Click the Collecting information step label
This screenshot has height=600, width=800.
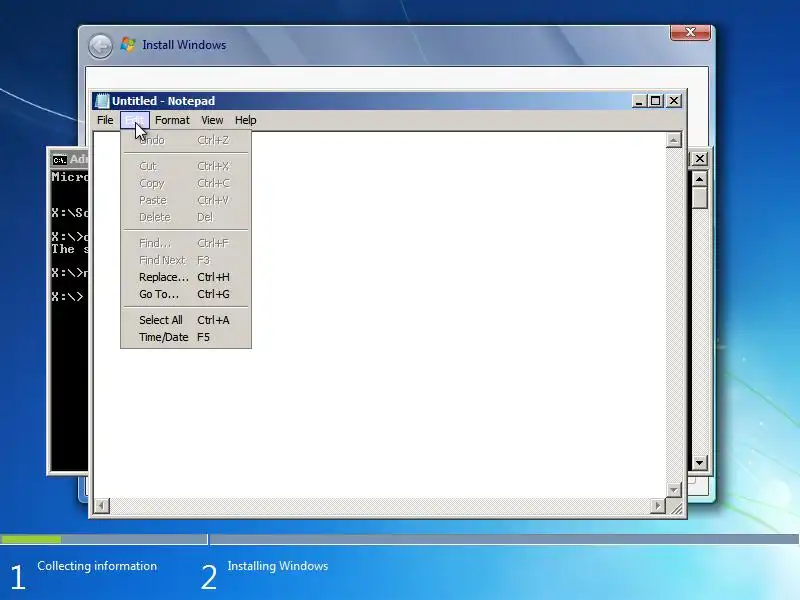pos(97,566)
